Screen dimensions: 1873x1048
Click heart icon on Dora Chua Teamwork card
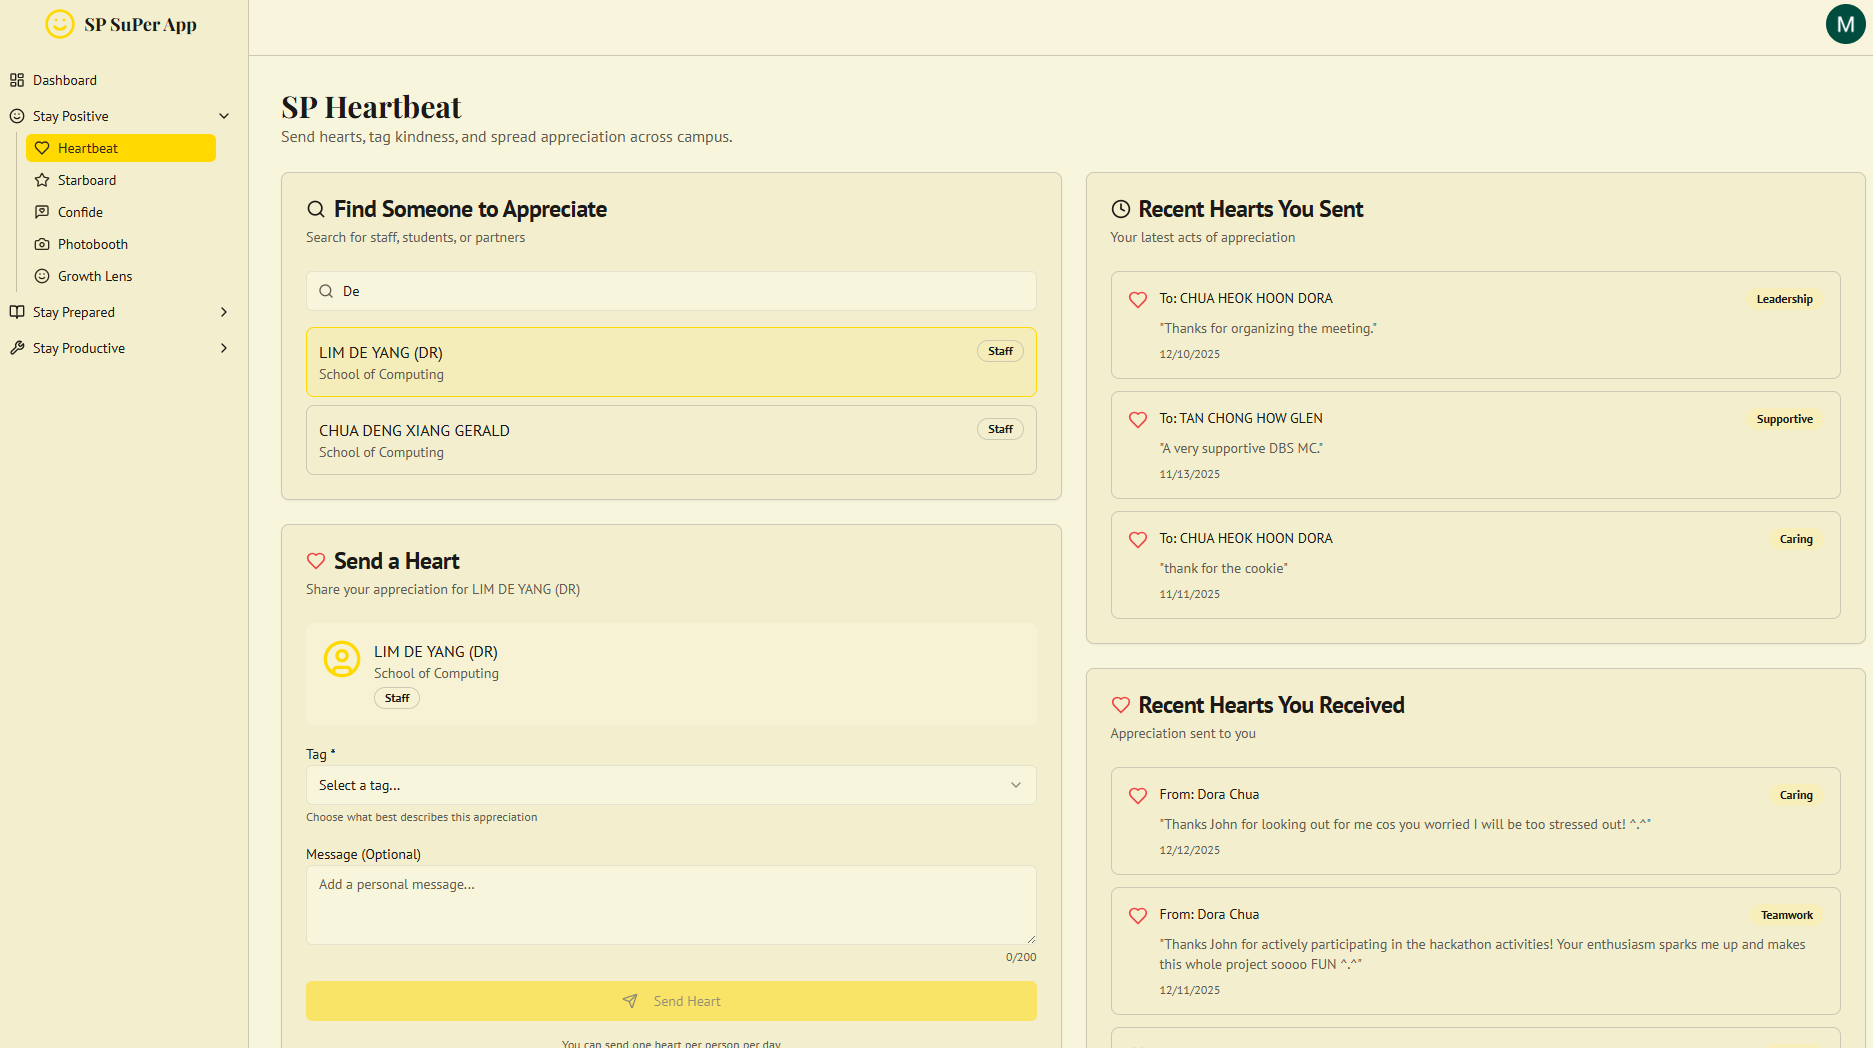point(1138,915)
